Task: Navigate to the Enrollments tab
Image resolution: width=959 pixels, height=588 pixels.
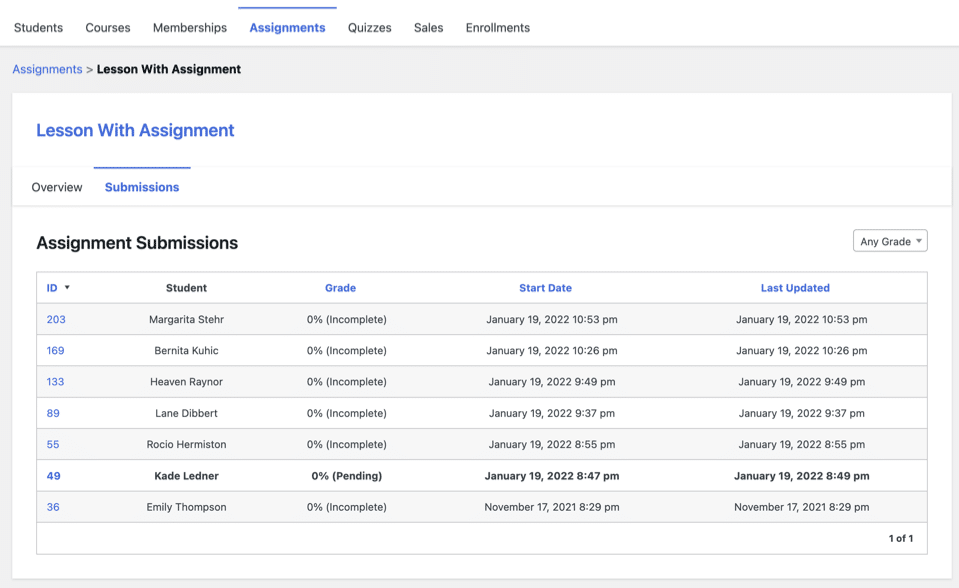Action: (497, 28)
